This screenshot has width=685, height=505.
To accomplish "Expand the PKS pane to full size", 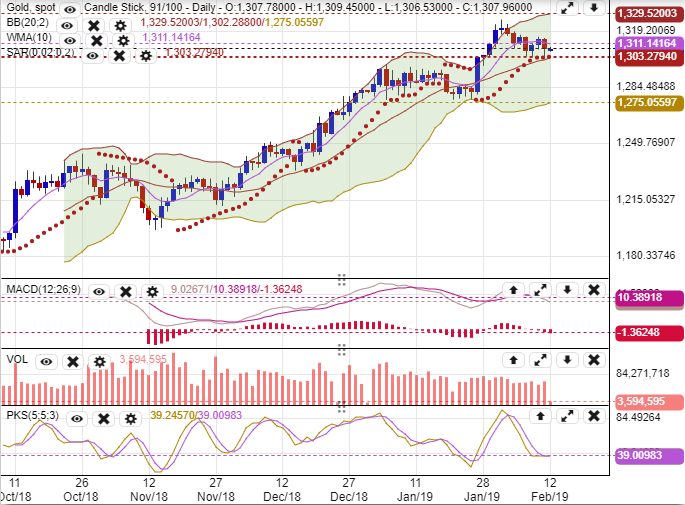I will pyautogui.click(x=566, y=417).
